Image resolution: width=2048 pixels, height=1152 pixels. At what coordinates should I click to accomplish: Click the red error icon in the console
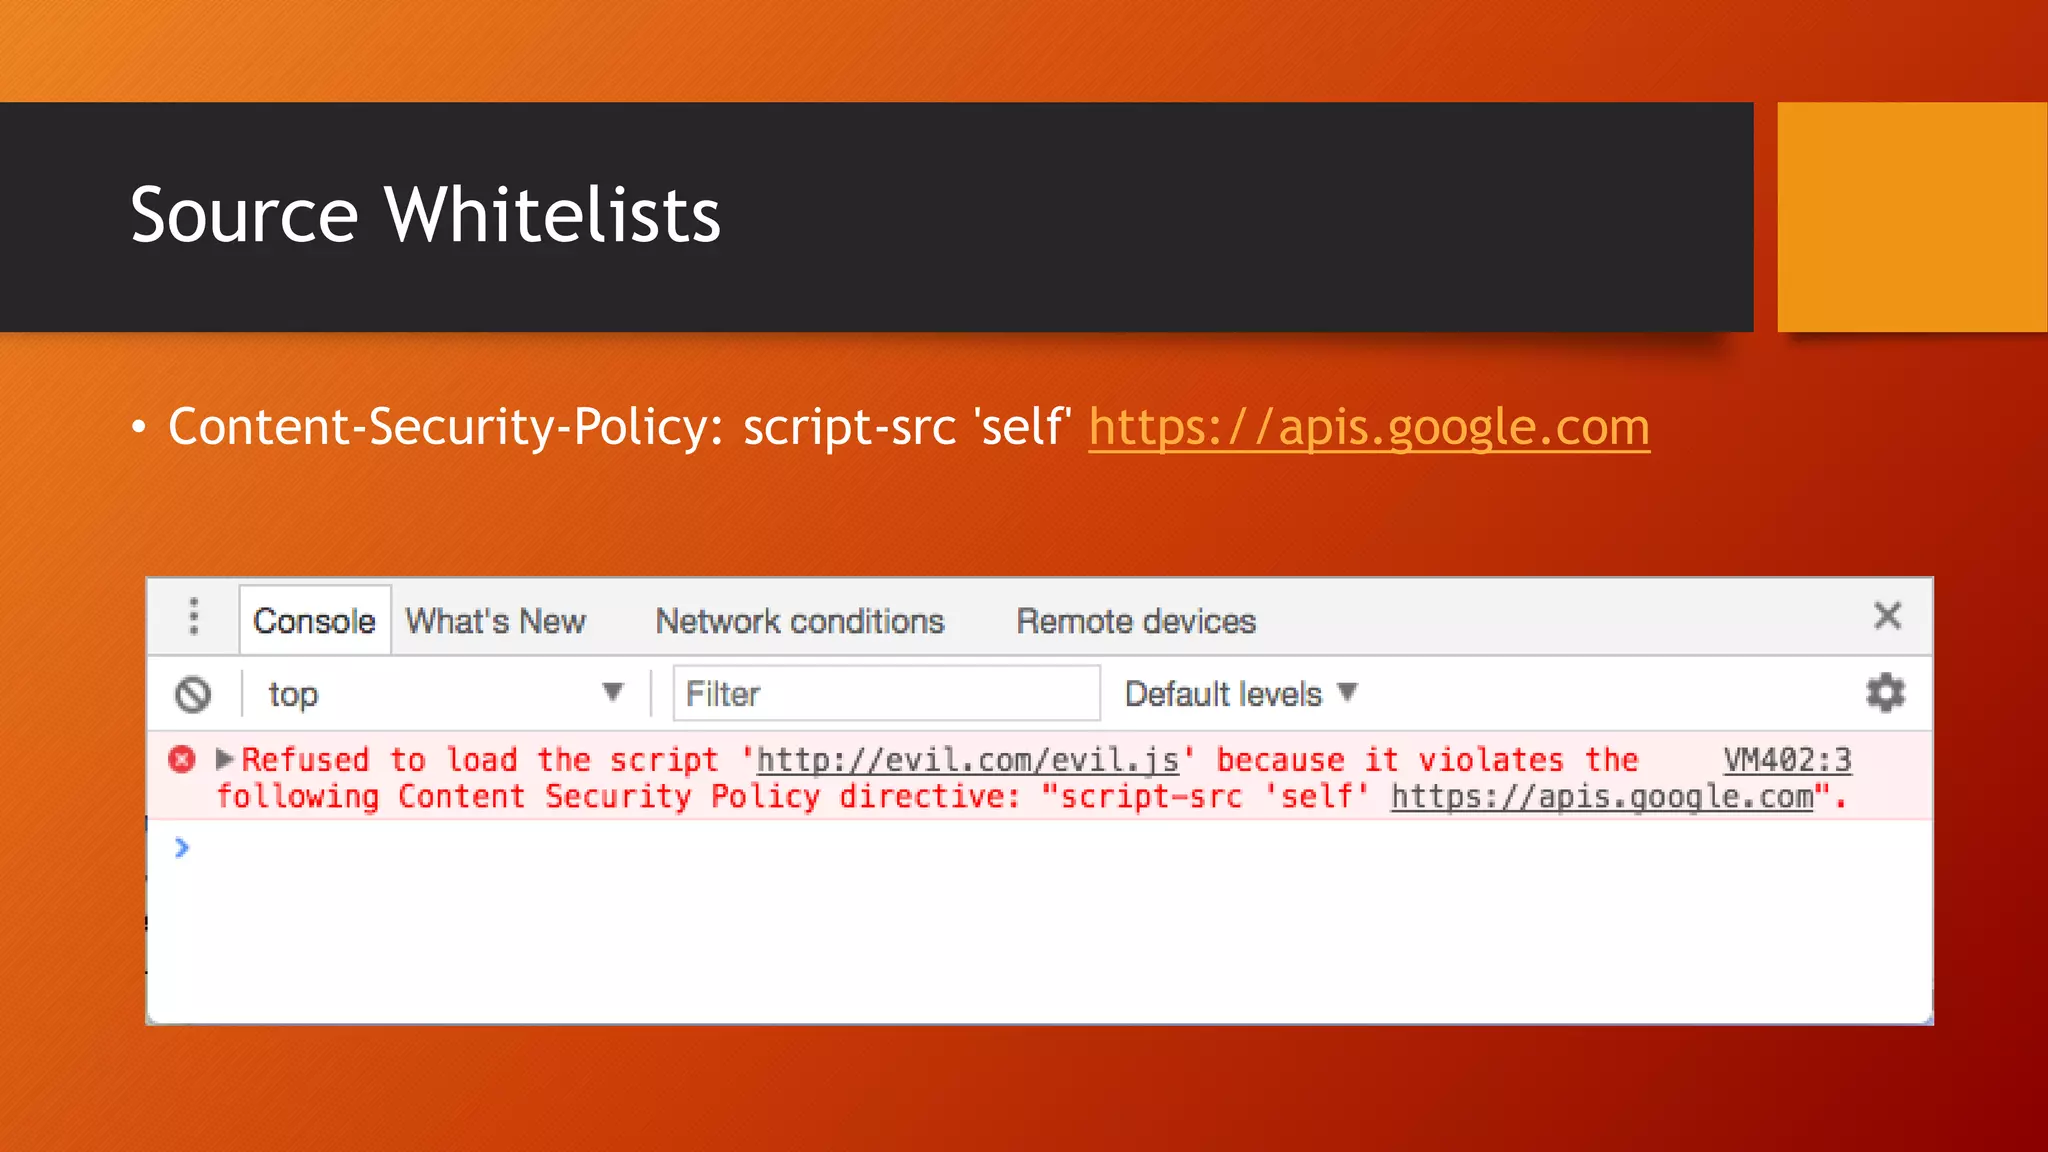click(182, 760)
